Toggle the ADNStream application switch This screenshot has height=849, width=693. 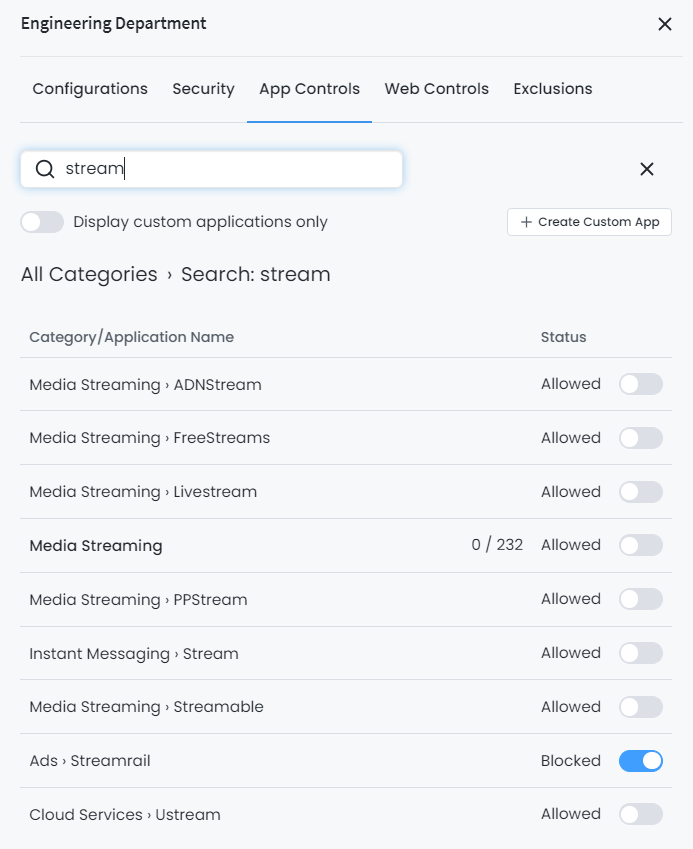640,383
